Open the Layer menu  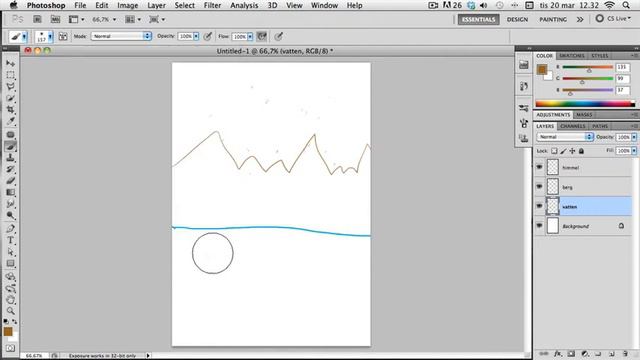click(x=156, y=5)
